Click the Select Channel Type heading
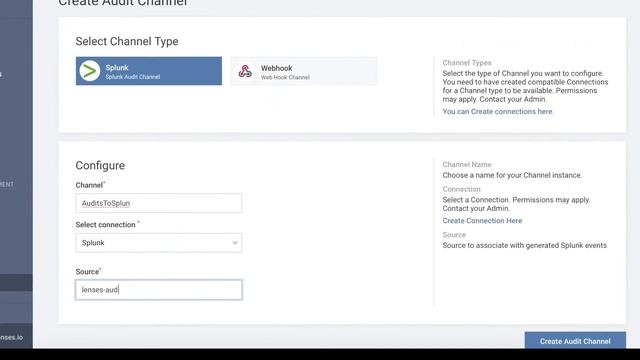The width and height of the screenshot is (640, 360). tap(127, 41)
